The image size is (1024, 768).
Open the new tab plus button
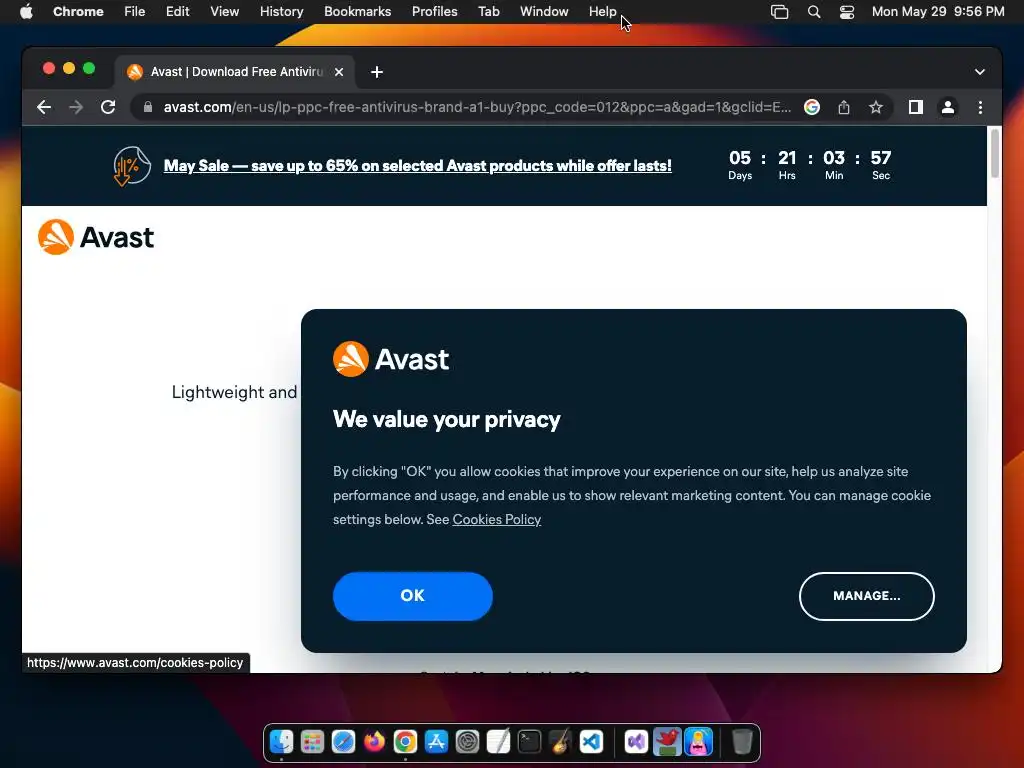(377, 72)
